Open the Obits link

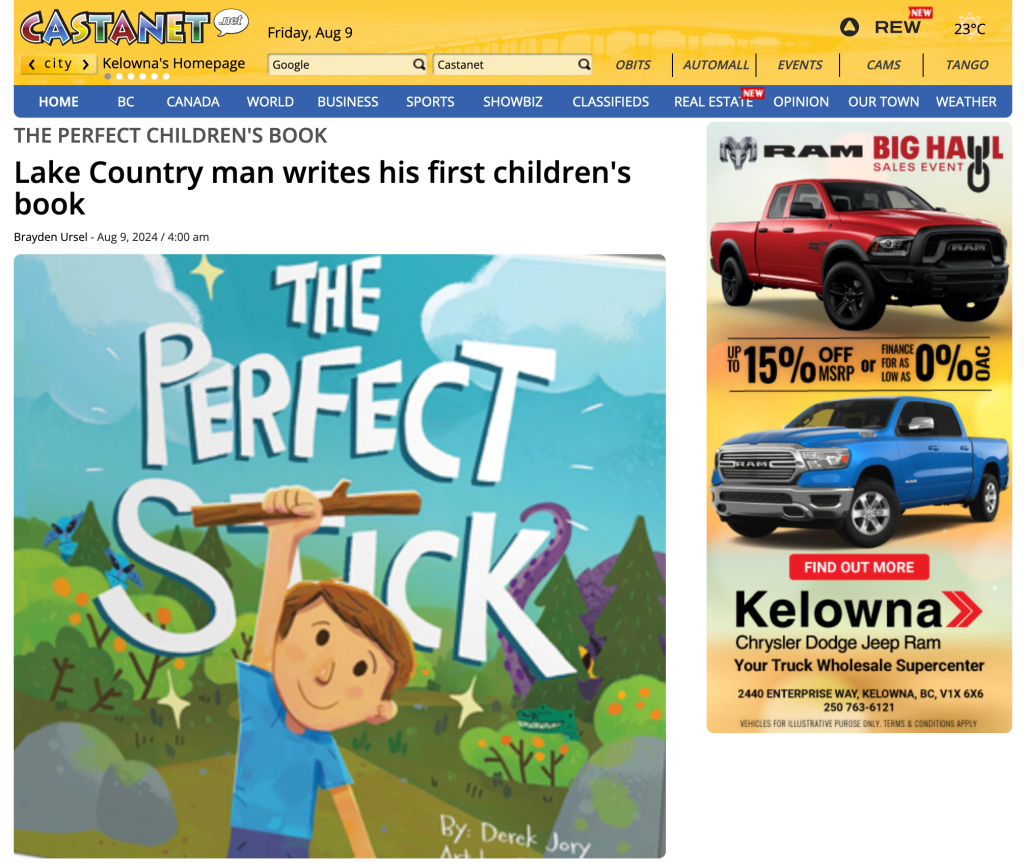coord(633,65)
